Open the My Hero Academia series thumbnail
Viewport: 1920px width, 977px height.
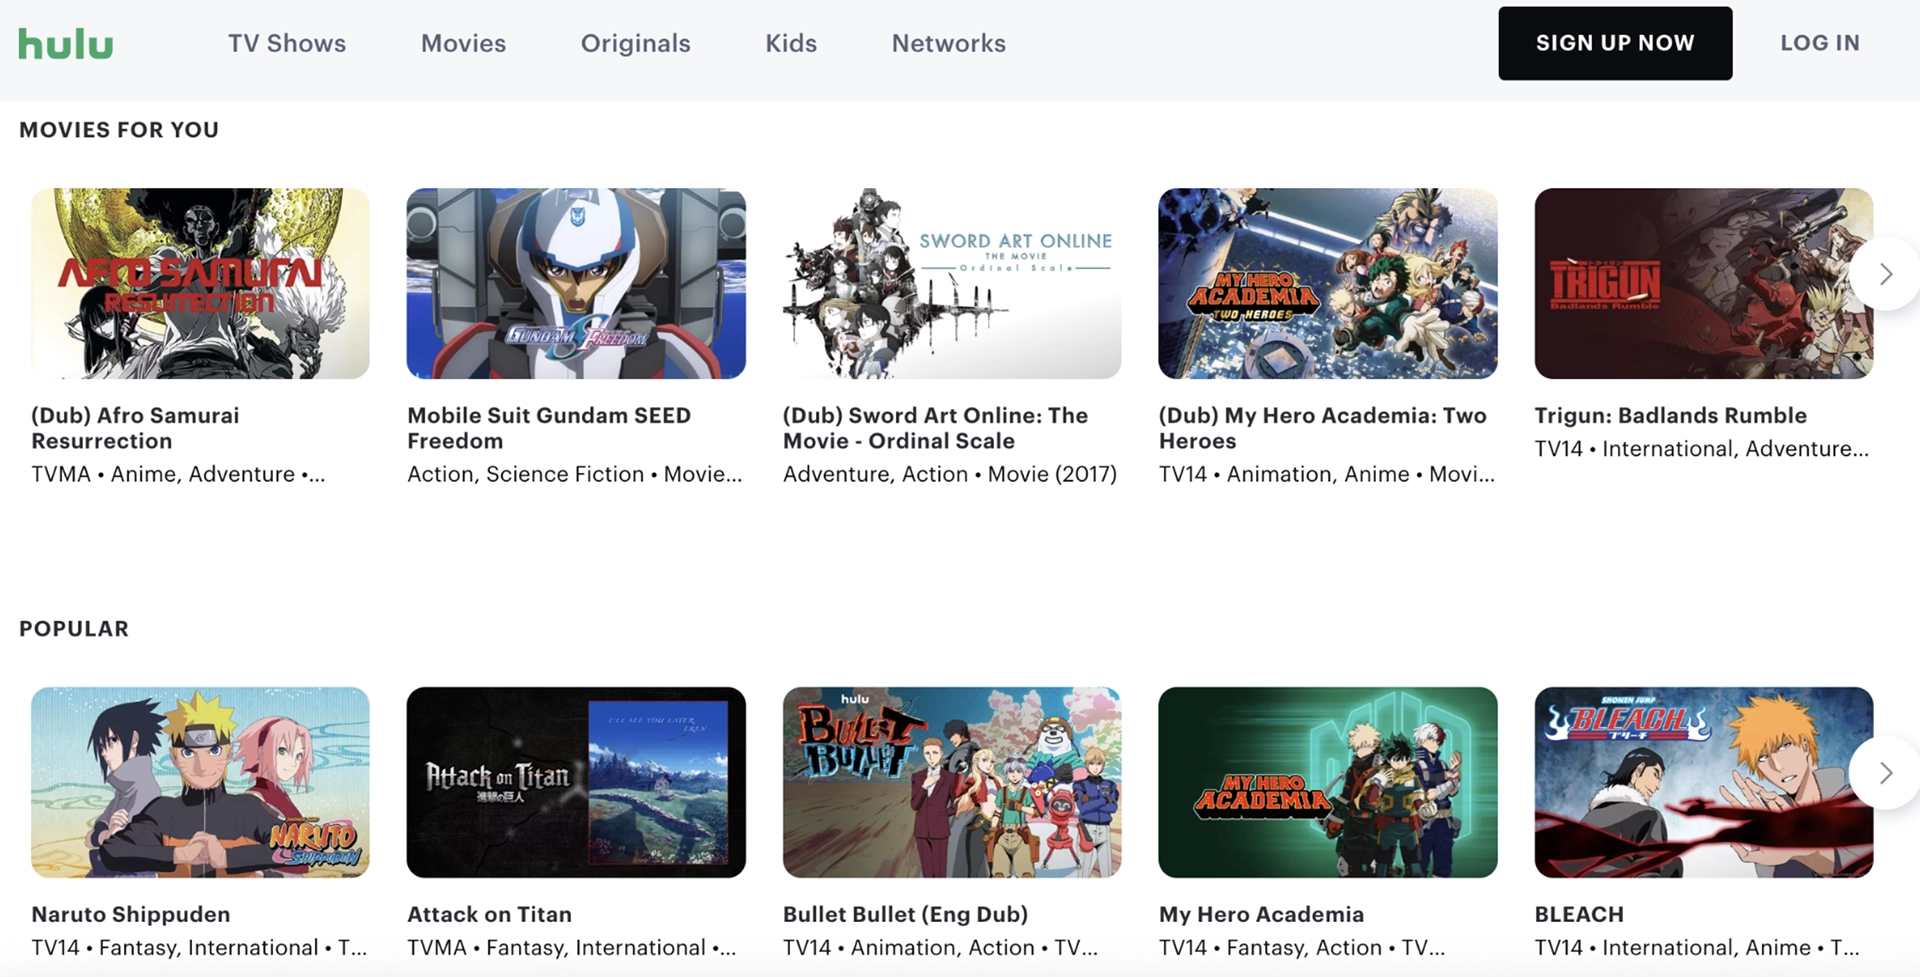click(1328, 782)
